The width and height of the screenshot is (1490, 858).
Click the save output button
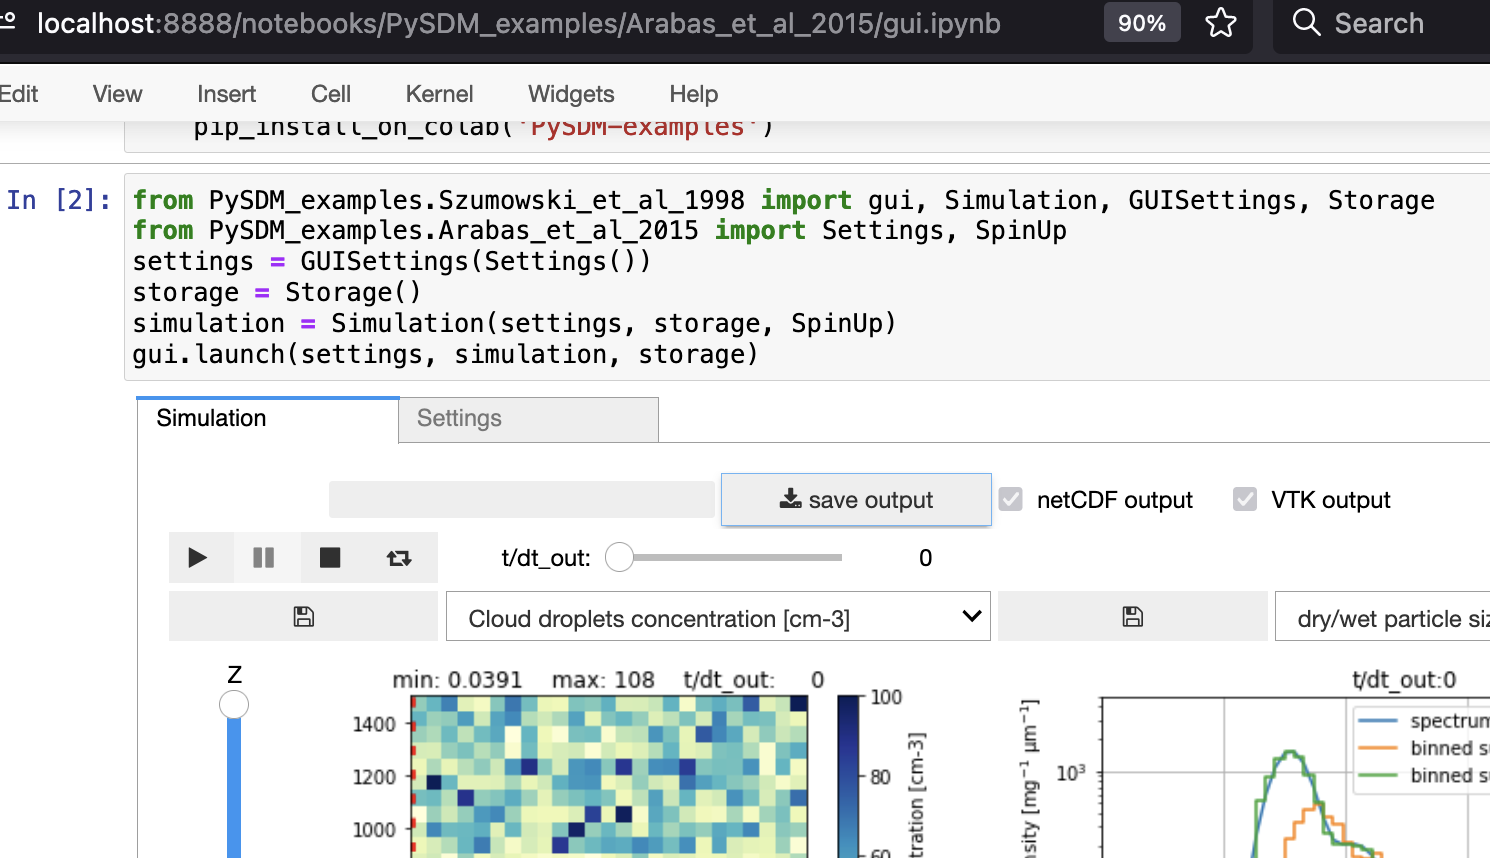click(x=856, y=499)
